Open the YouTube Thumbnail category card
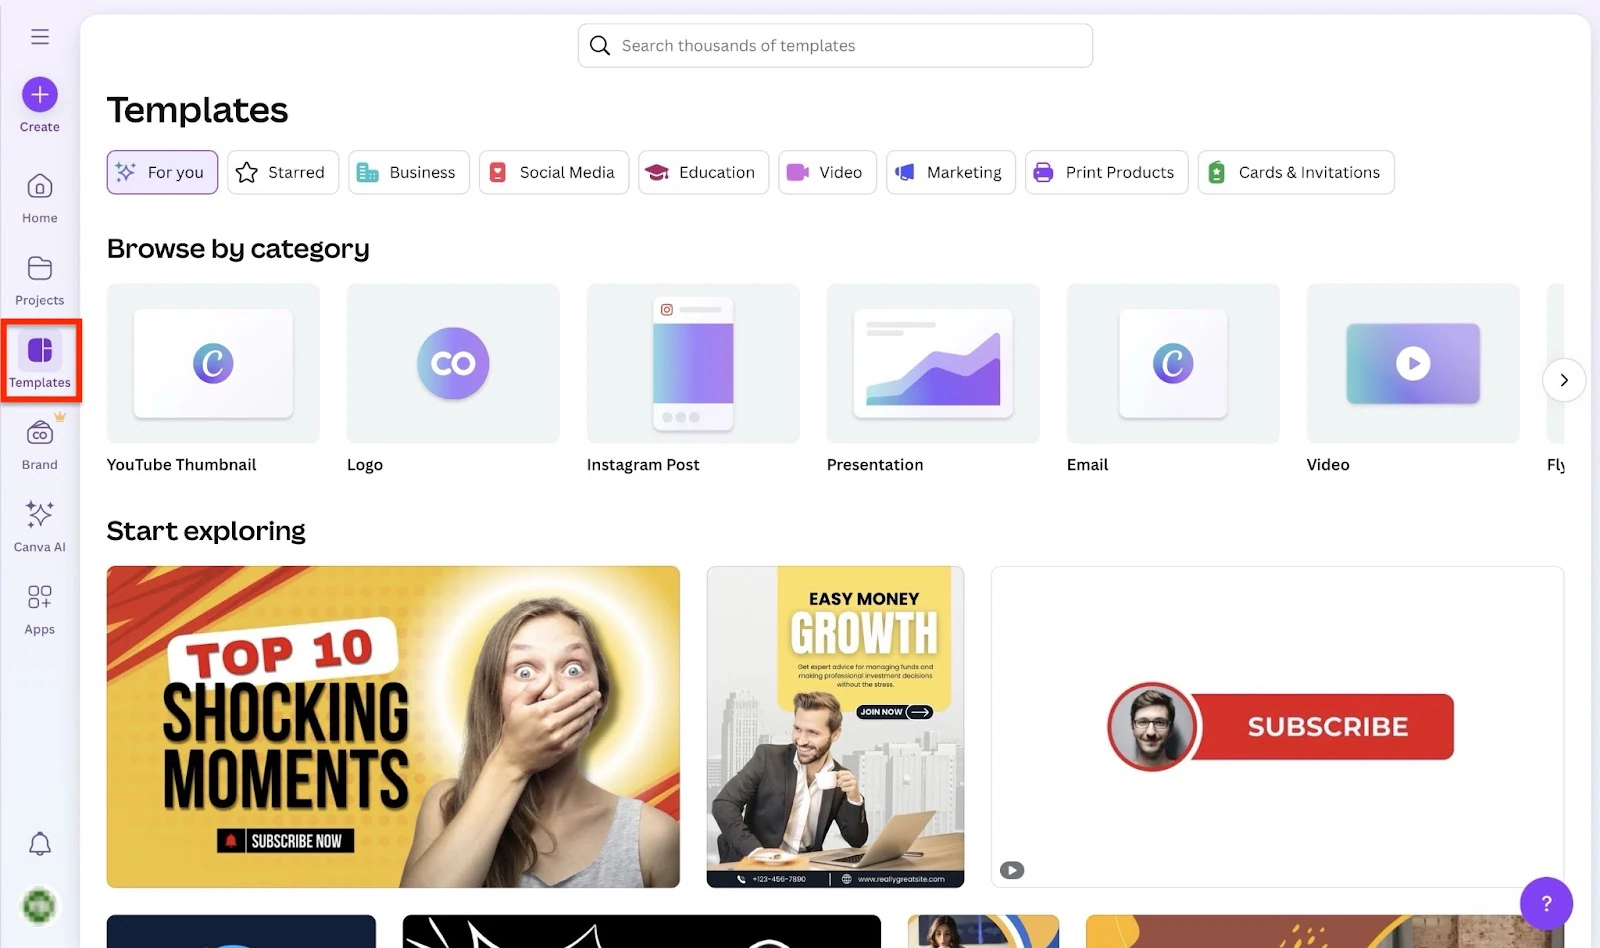This screenshot has height=948, width=1600. pyautogui.click(x=213, y=364)
